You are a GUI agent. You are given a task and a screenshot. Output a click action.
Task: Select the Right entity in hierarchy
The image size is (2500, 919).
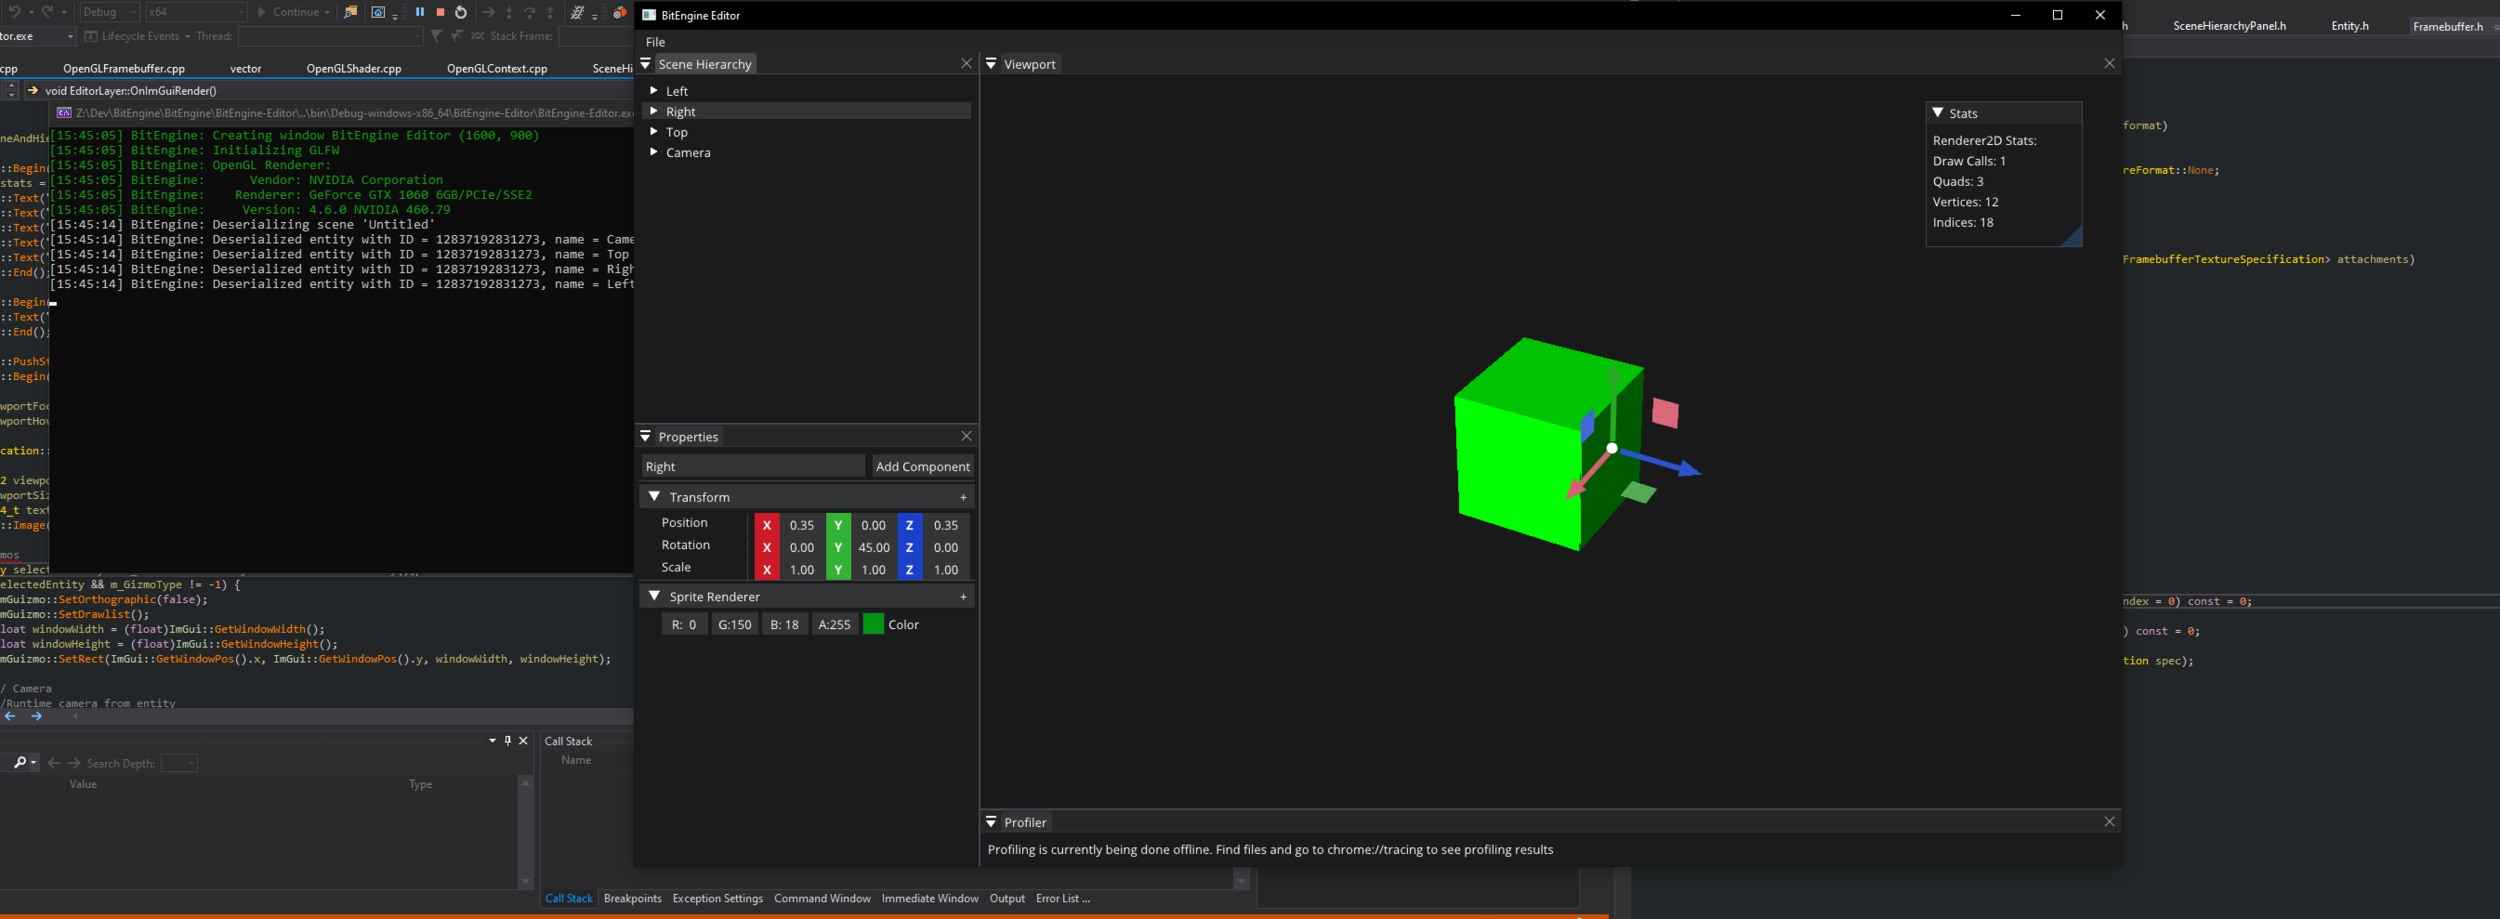click(807, 111)
